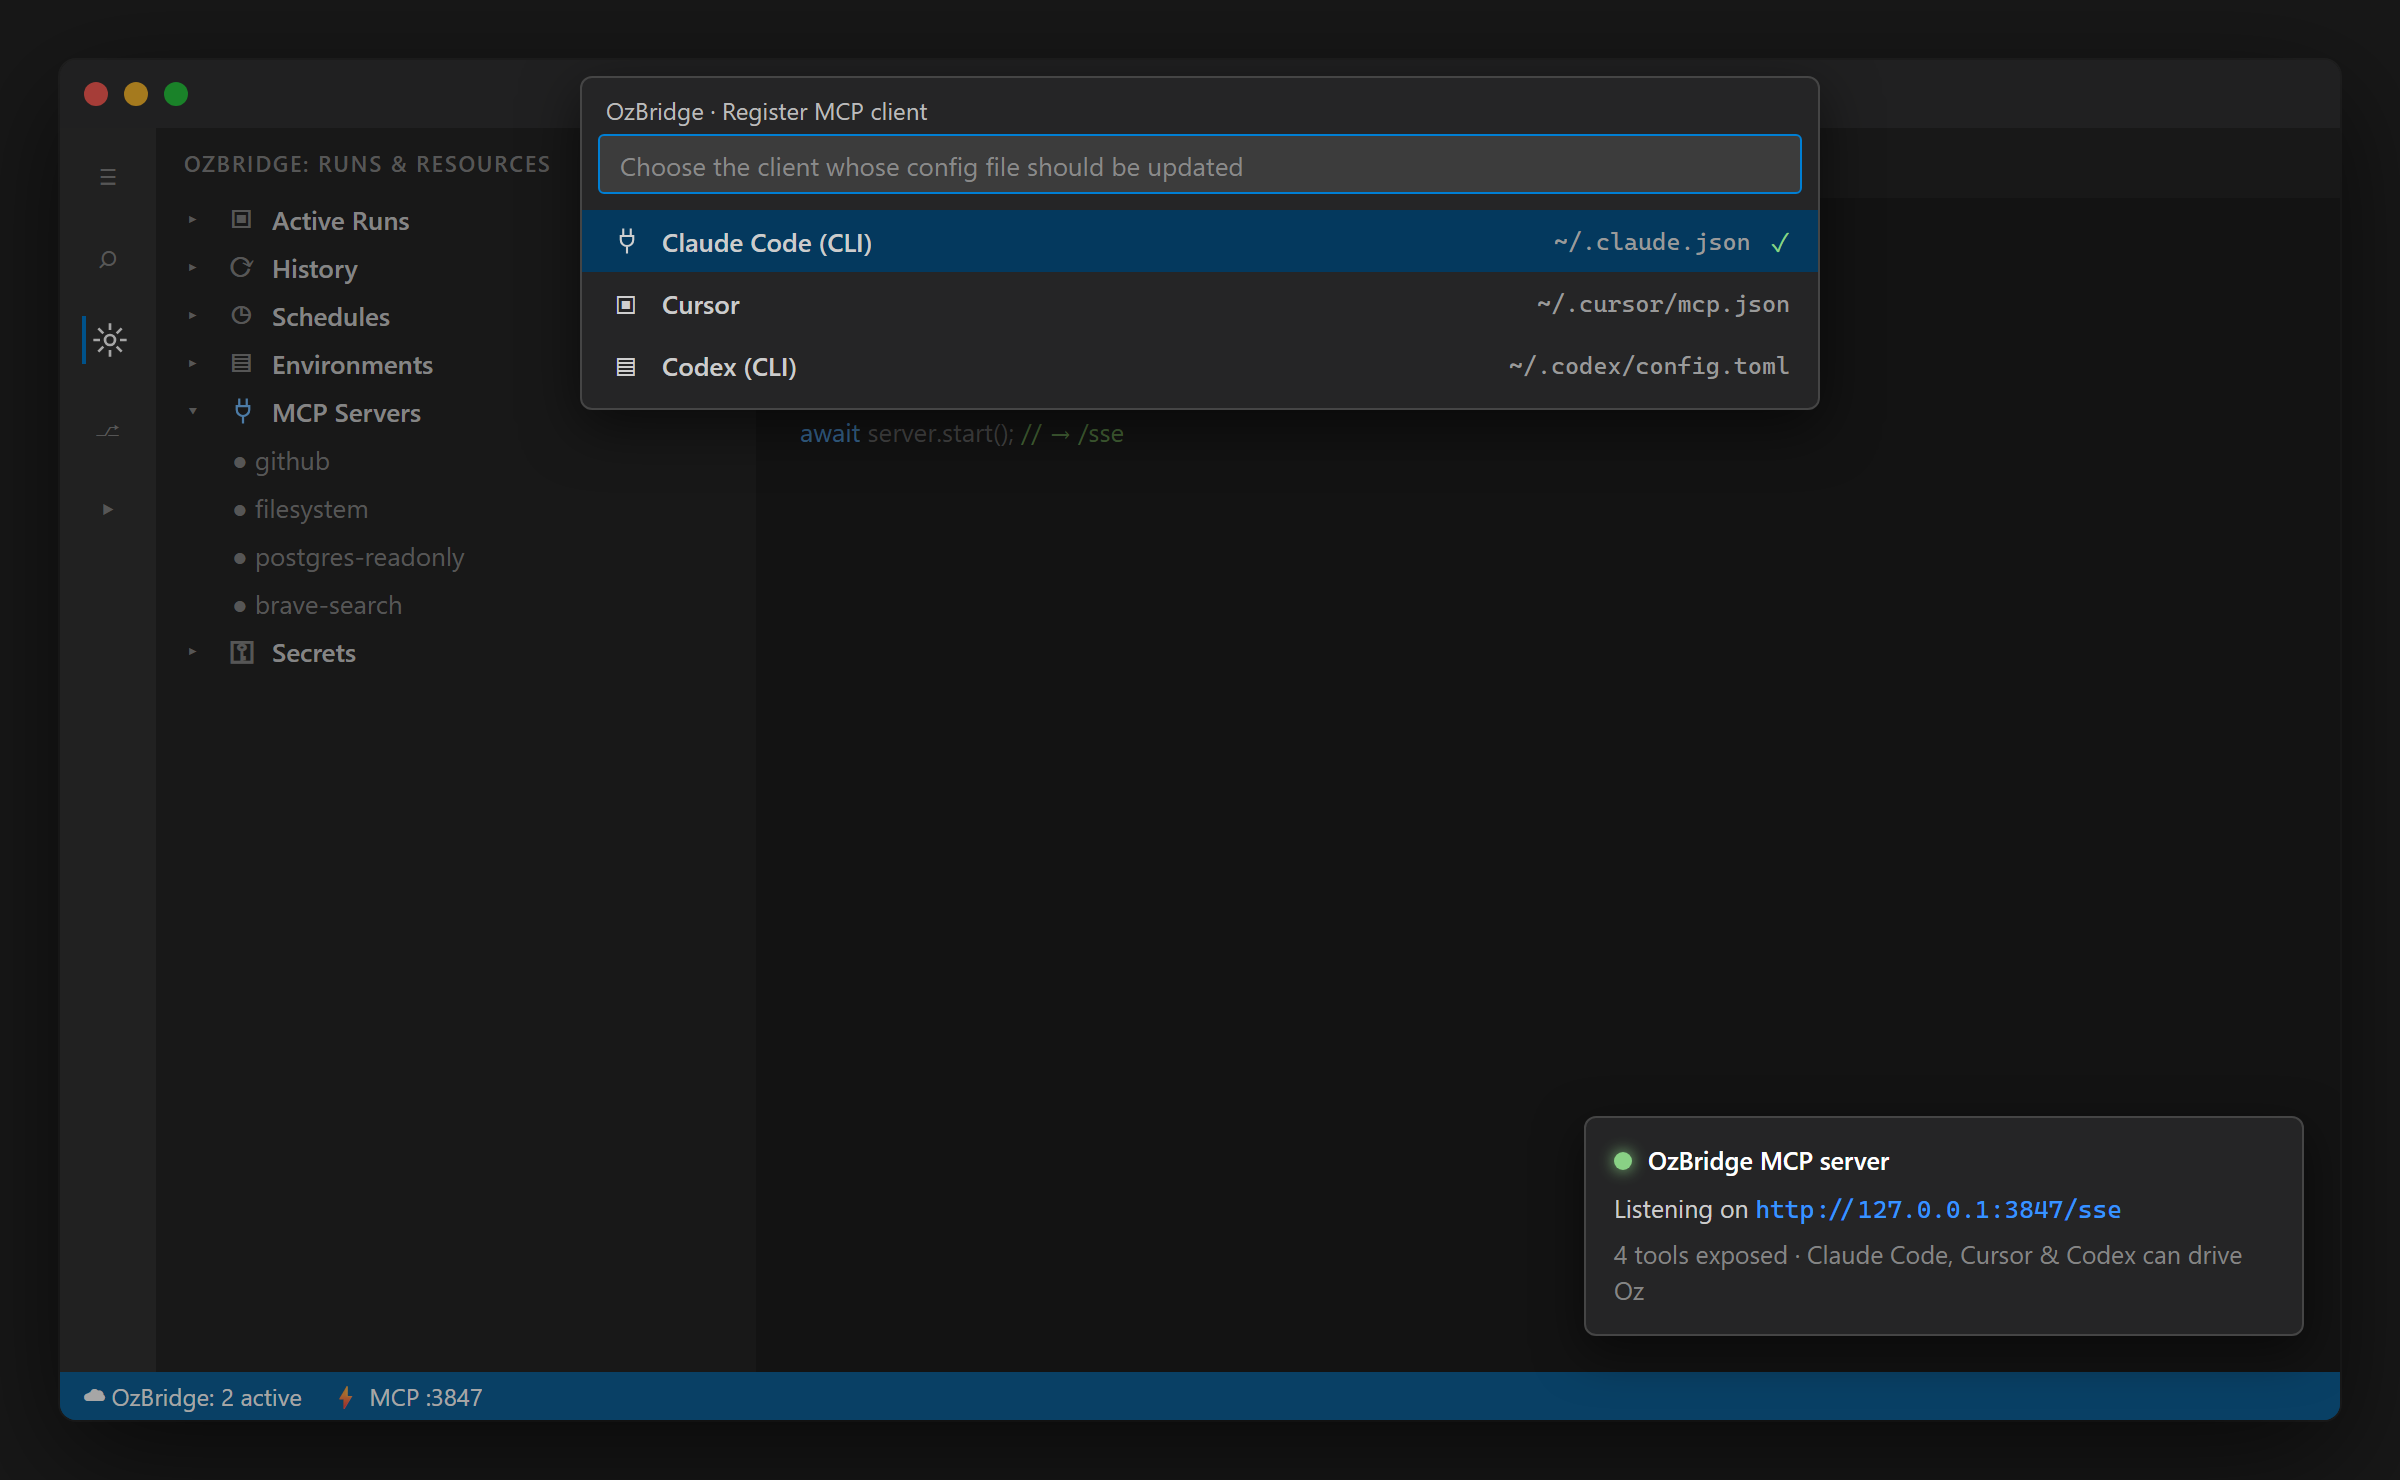
Task: Expand the History tree node
Action: [x=192, y=267]
